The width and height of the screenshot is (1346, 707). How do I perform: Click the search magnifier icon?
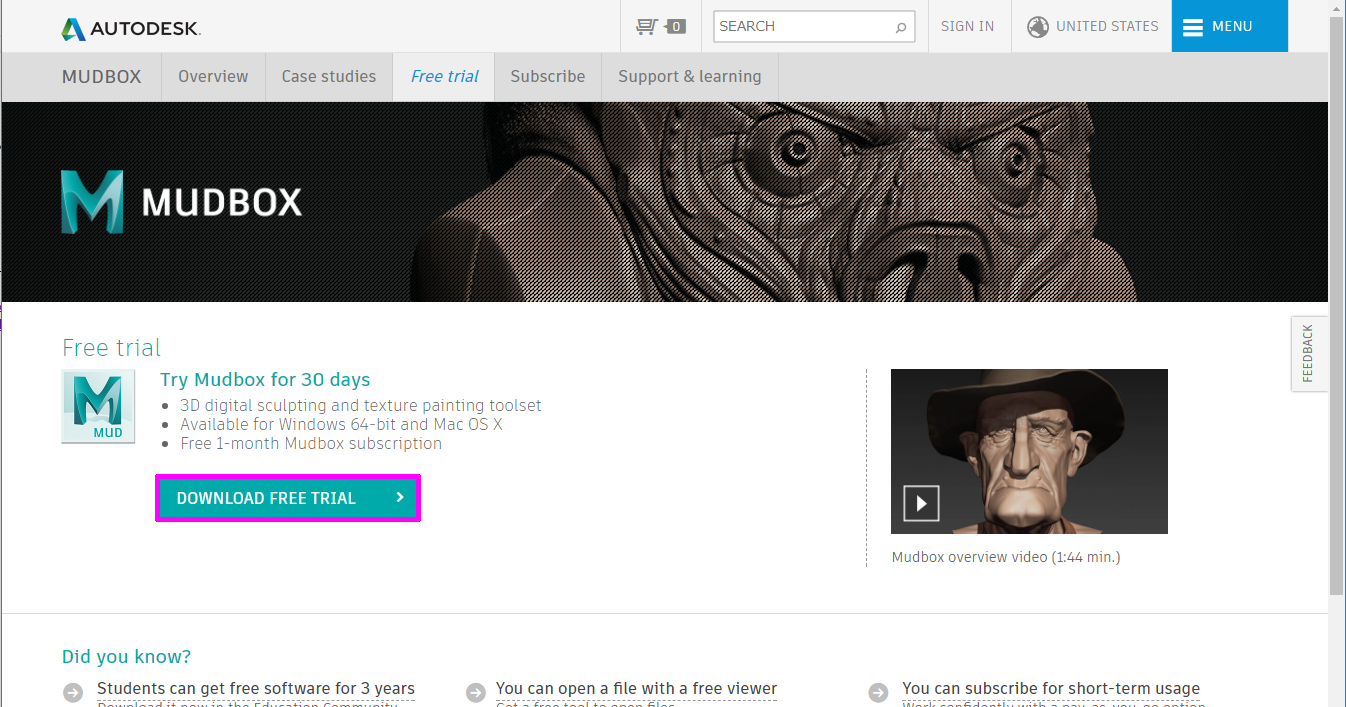[900, 27]
